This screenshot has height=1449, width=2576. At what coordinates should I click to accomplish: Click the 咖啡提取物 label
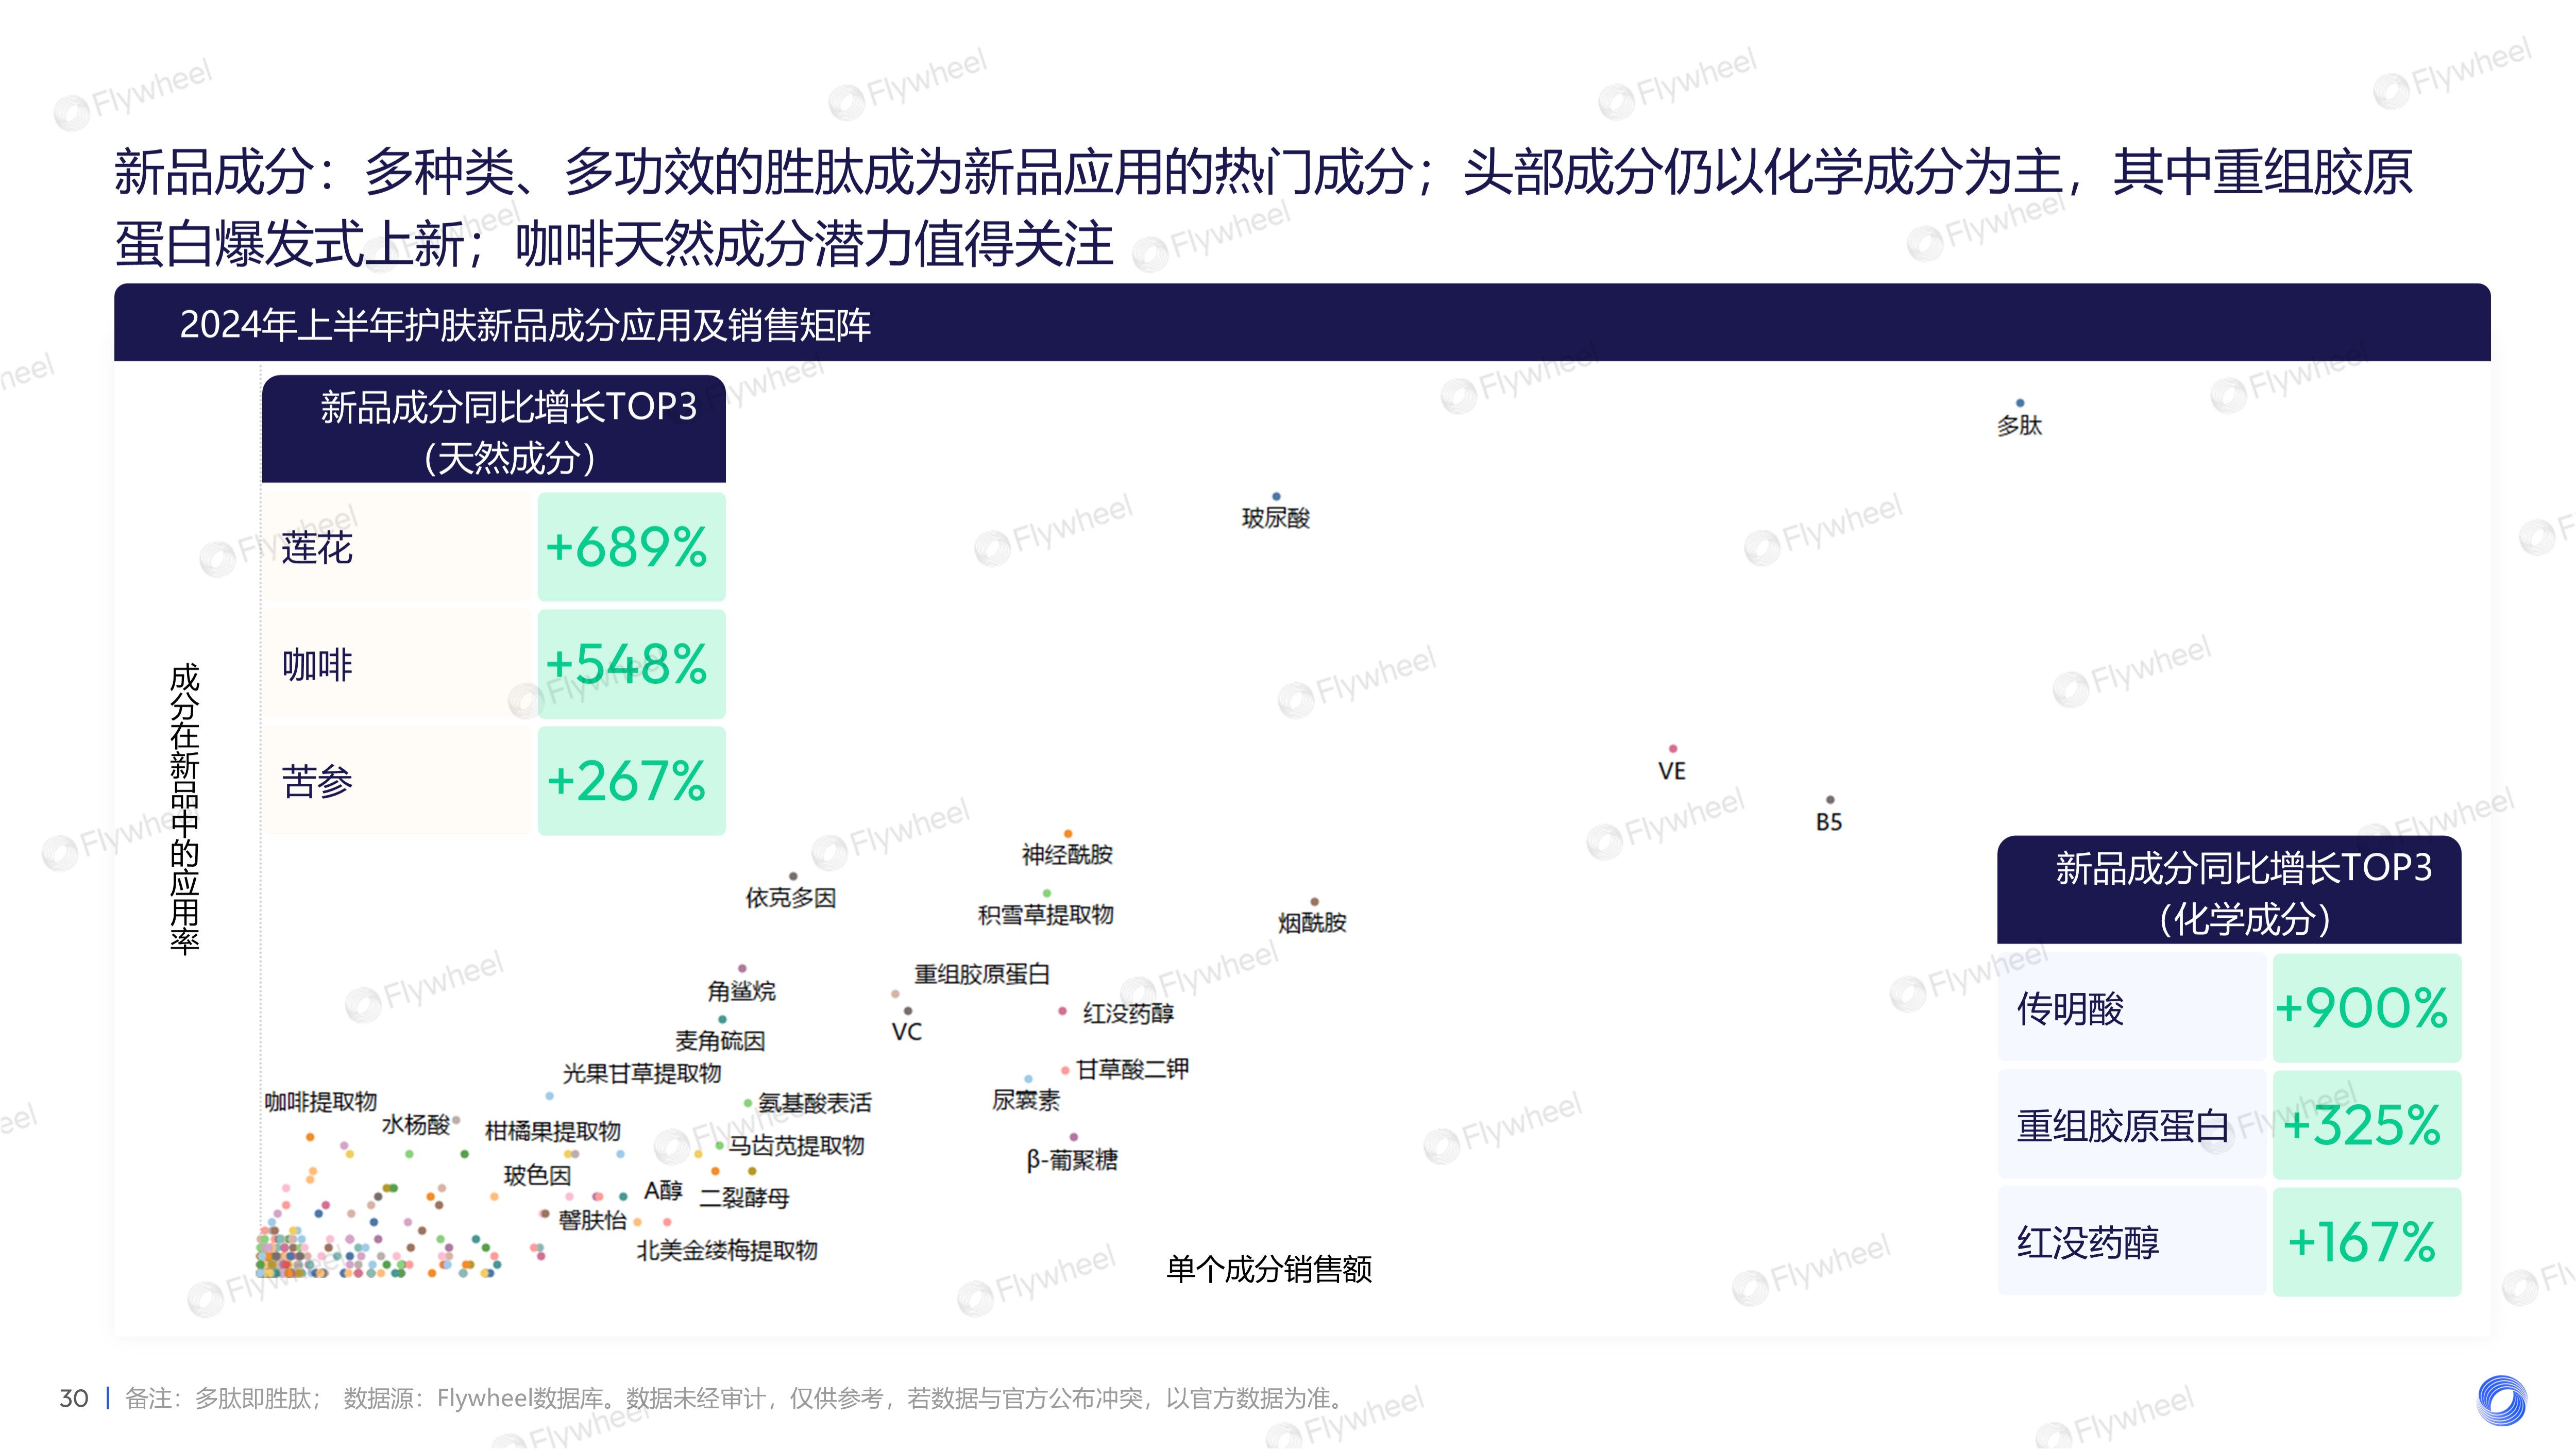[320, 1101]
